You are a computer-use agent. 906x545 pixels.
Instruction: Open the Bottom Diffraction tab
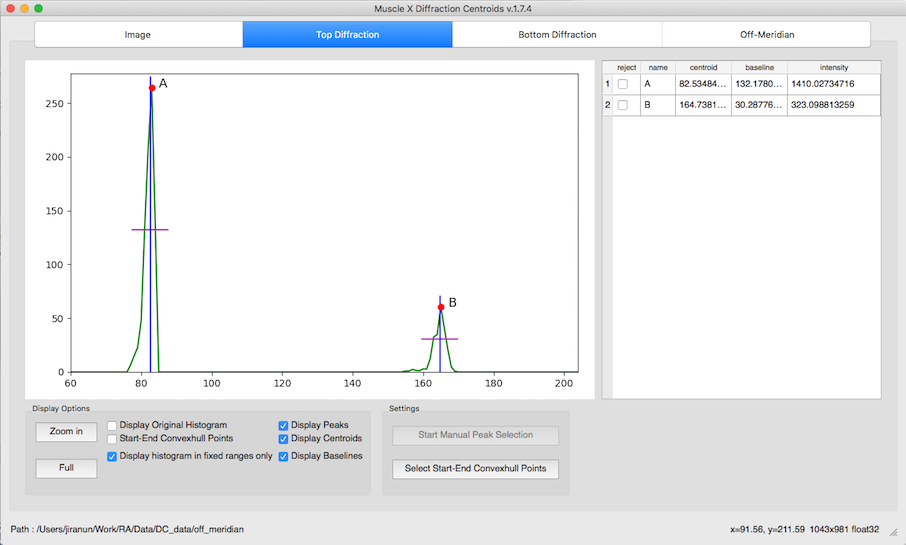[557, 35]
